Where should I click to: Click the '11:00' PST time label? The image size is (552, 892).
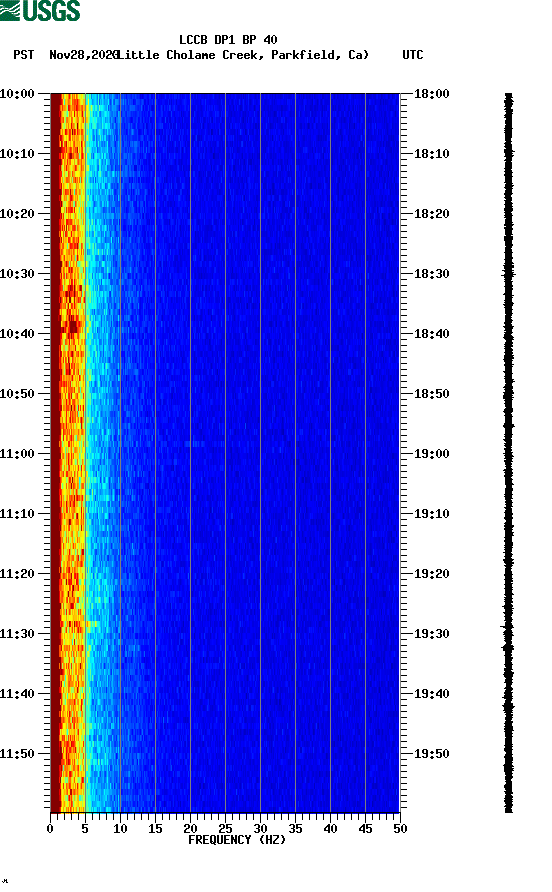[17, 454]
